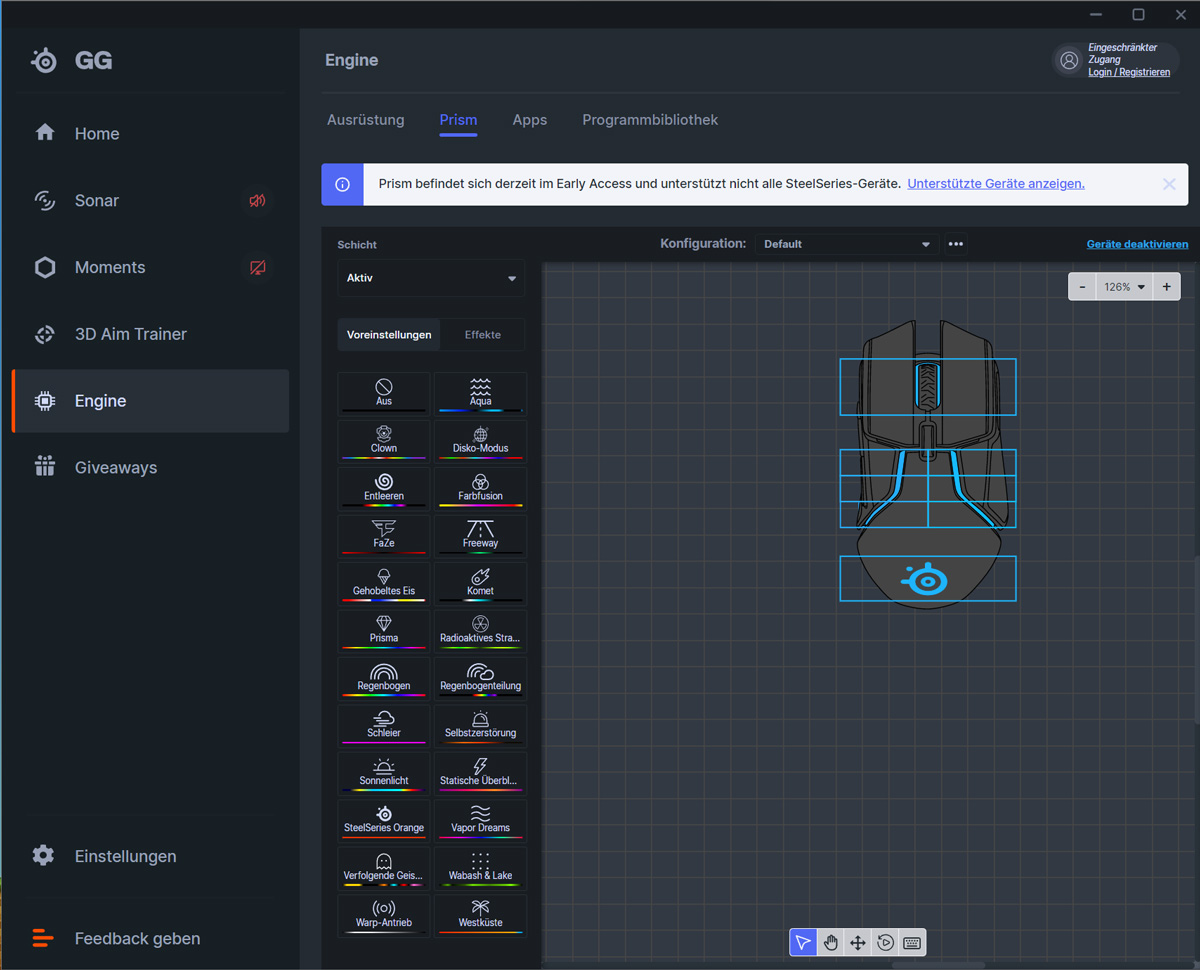Click the replay preview tool

[885, 943]
